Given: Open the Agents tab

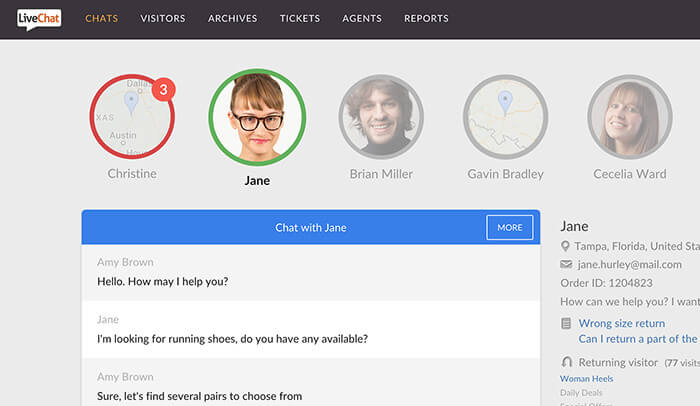Looking at the screenshot, I should pyautogui.click(x=362, y=18).
